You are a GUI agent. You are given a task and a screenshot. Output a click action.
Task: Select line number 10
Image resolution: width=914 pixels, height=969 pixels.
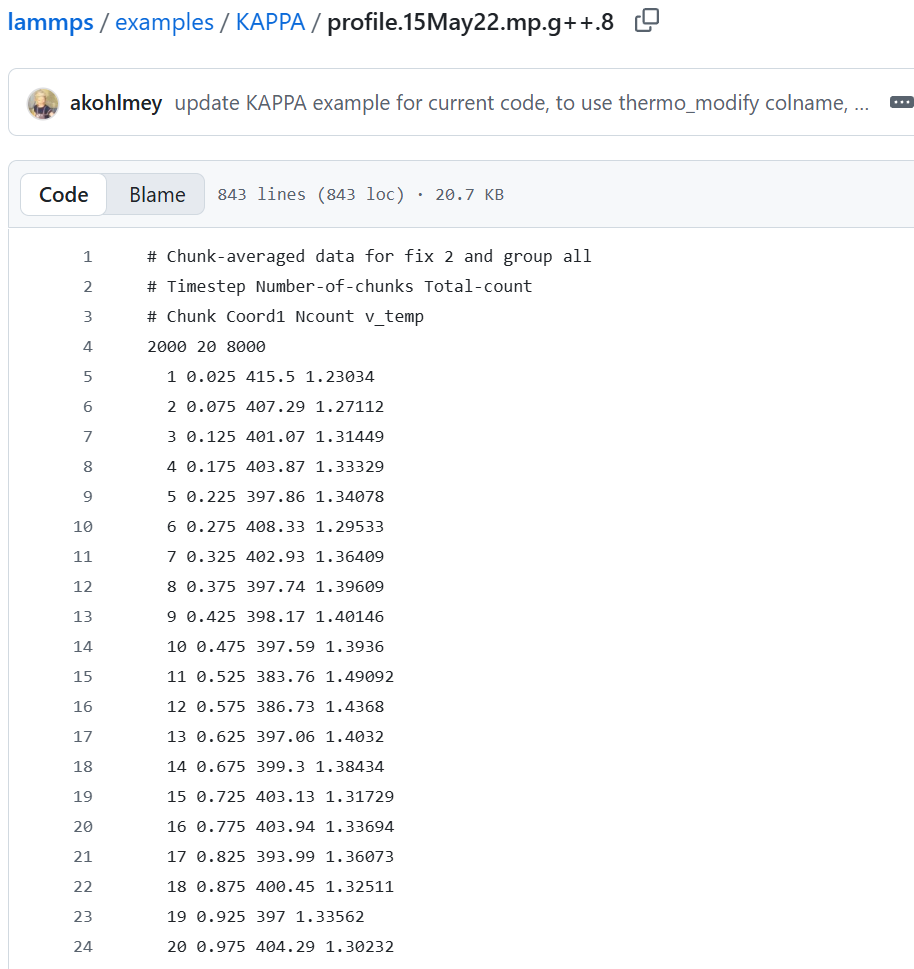click(83, 527)
